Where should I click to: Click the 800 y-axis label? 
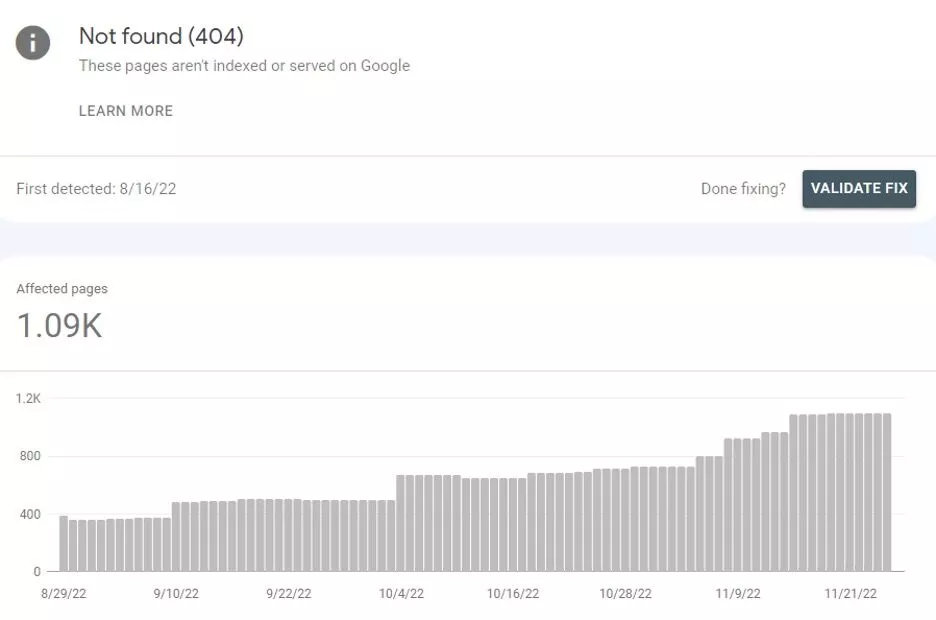(30, 456)
